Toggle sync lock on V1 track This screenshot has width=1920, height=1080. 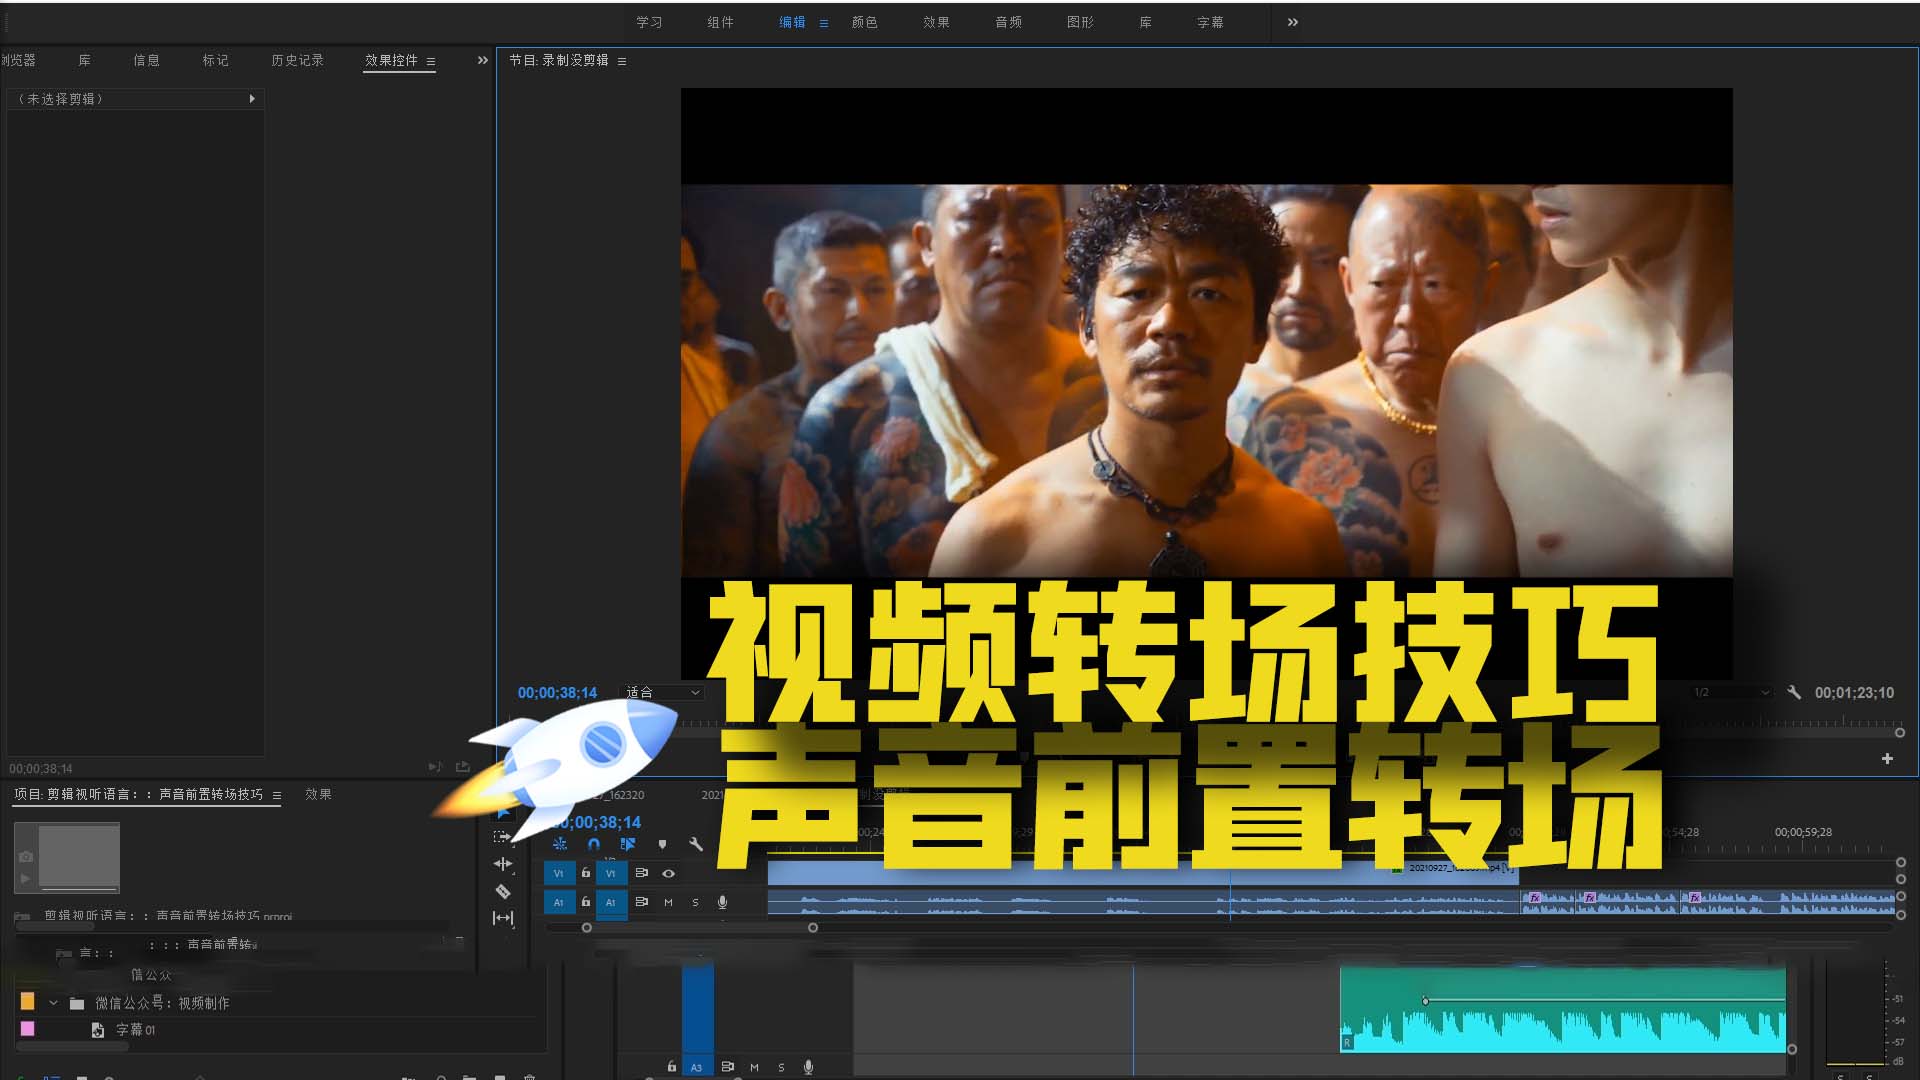[x=642, y=873]
